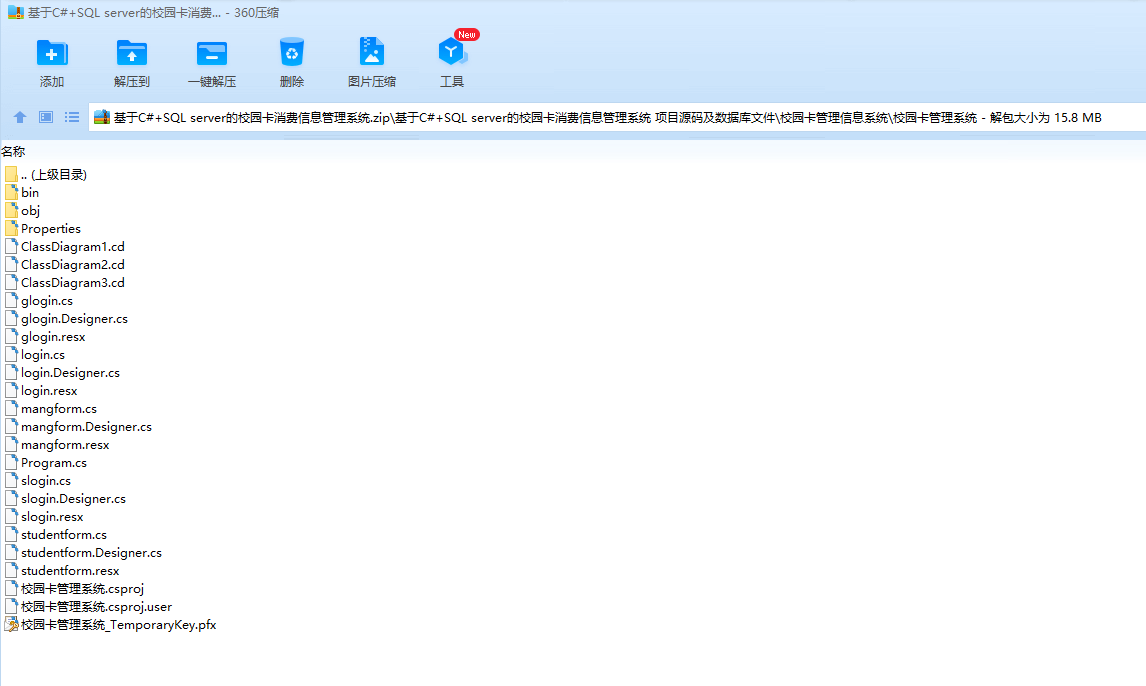Viewport: 1146px width, 686px height.
Task: Go up one directory with arrow icon
Action: (x=20, y=117)
